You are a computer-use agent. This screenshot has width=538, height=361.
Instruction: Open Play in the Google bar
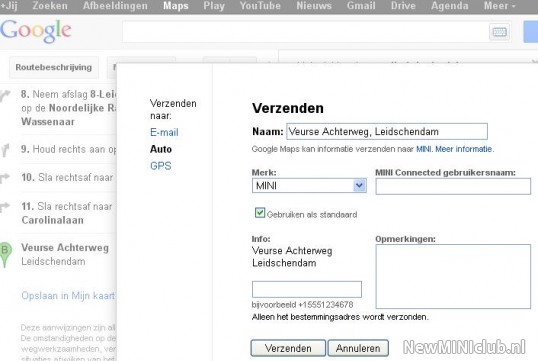pos(214,6)
